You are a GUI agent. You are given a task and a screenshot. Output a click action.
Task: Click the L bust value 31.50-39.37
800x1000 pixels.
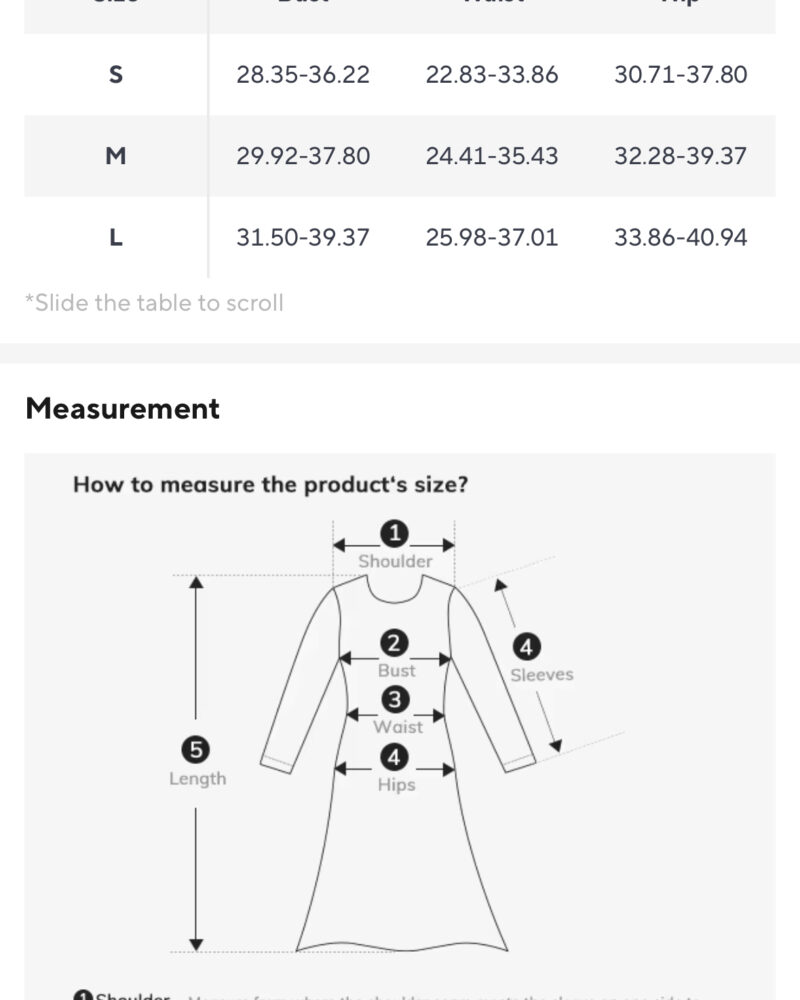click(303, 238)
